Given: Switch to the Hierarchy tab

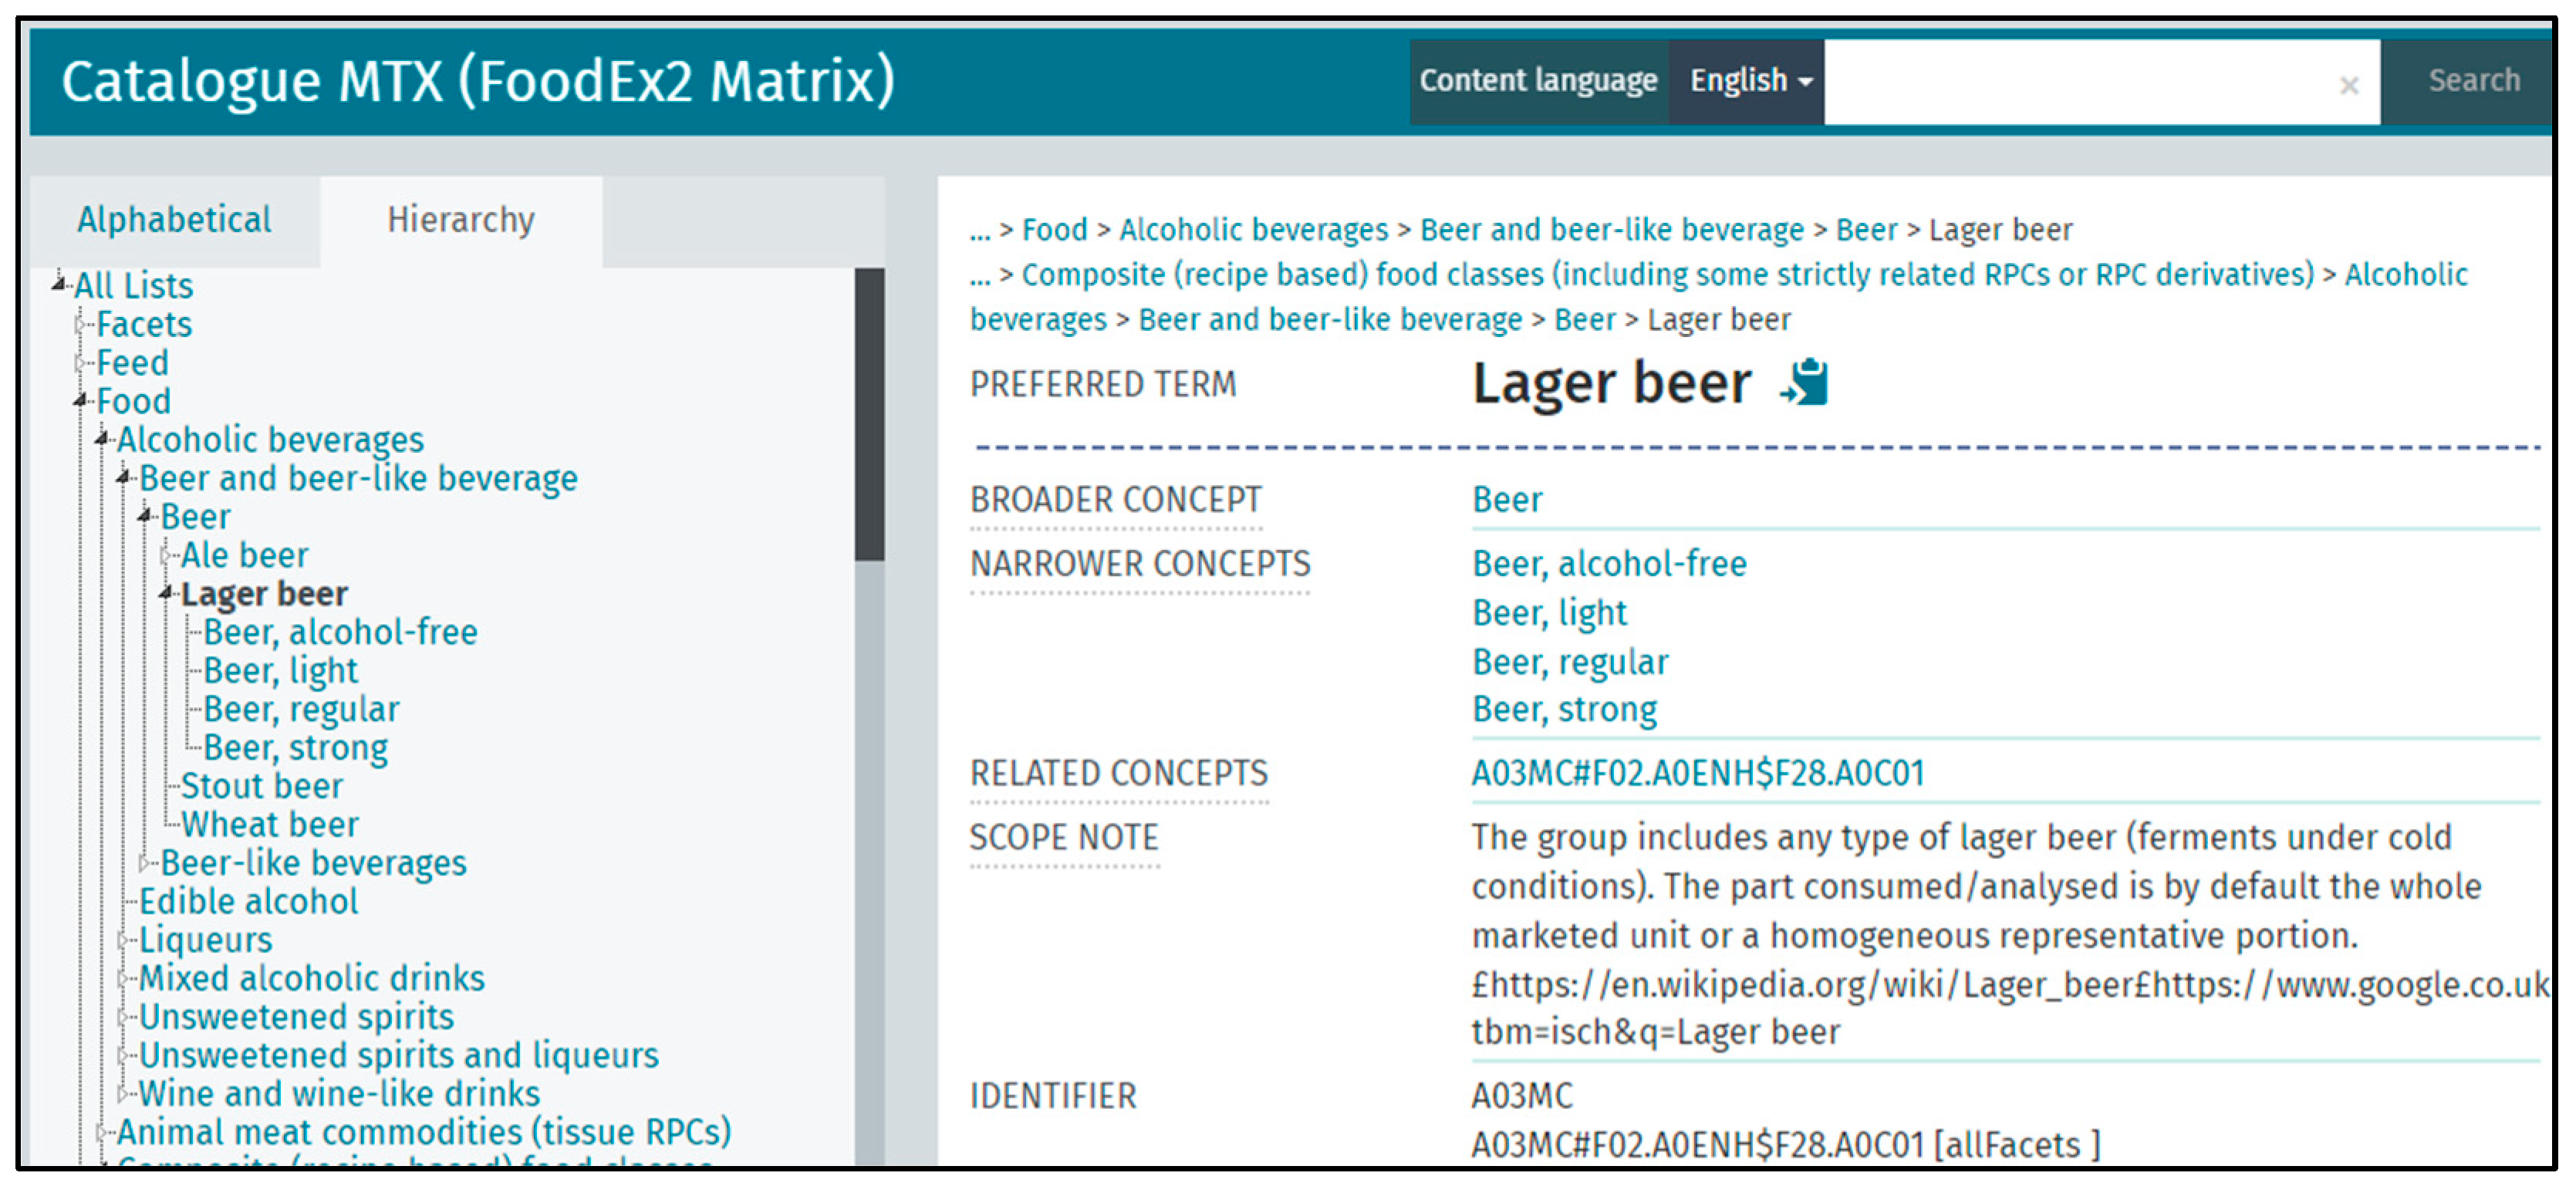Looking at the screenshot, I should point(460,220).
